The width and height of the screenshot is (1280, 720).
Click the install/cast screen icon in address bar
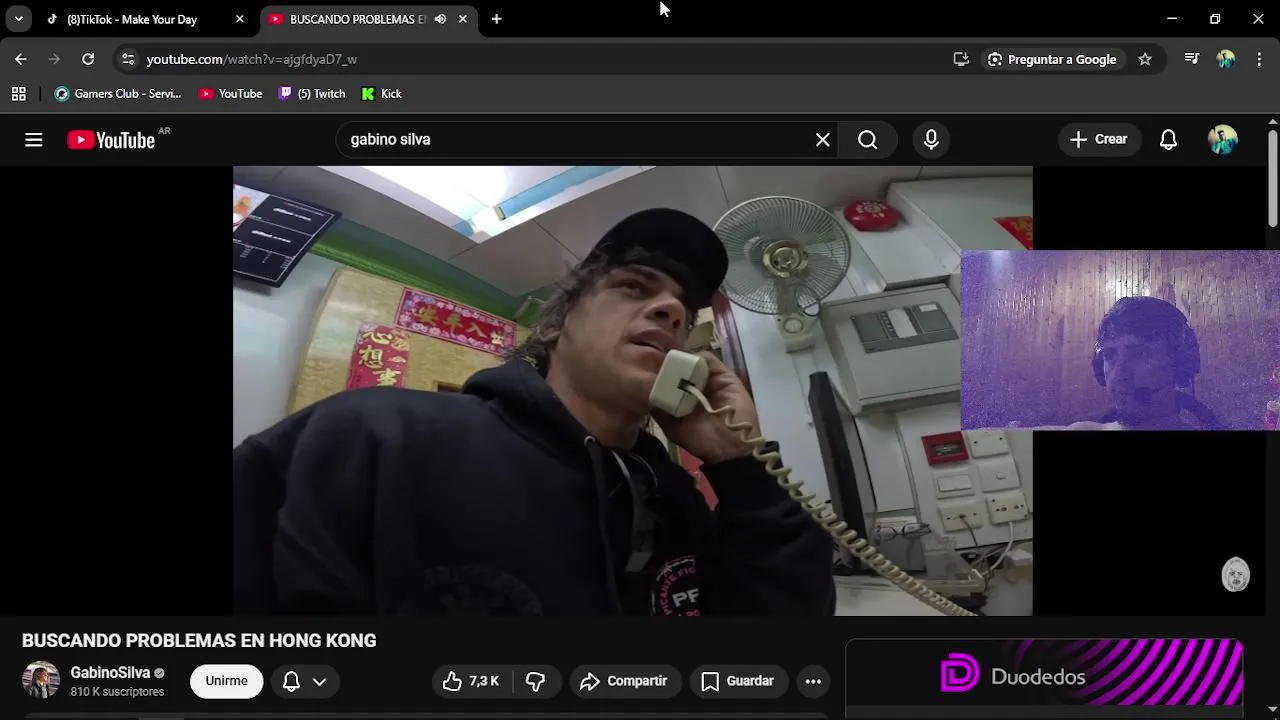pos(961,59)
